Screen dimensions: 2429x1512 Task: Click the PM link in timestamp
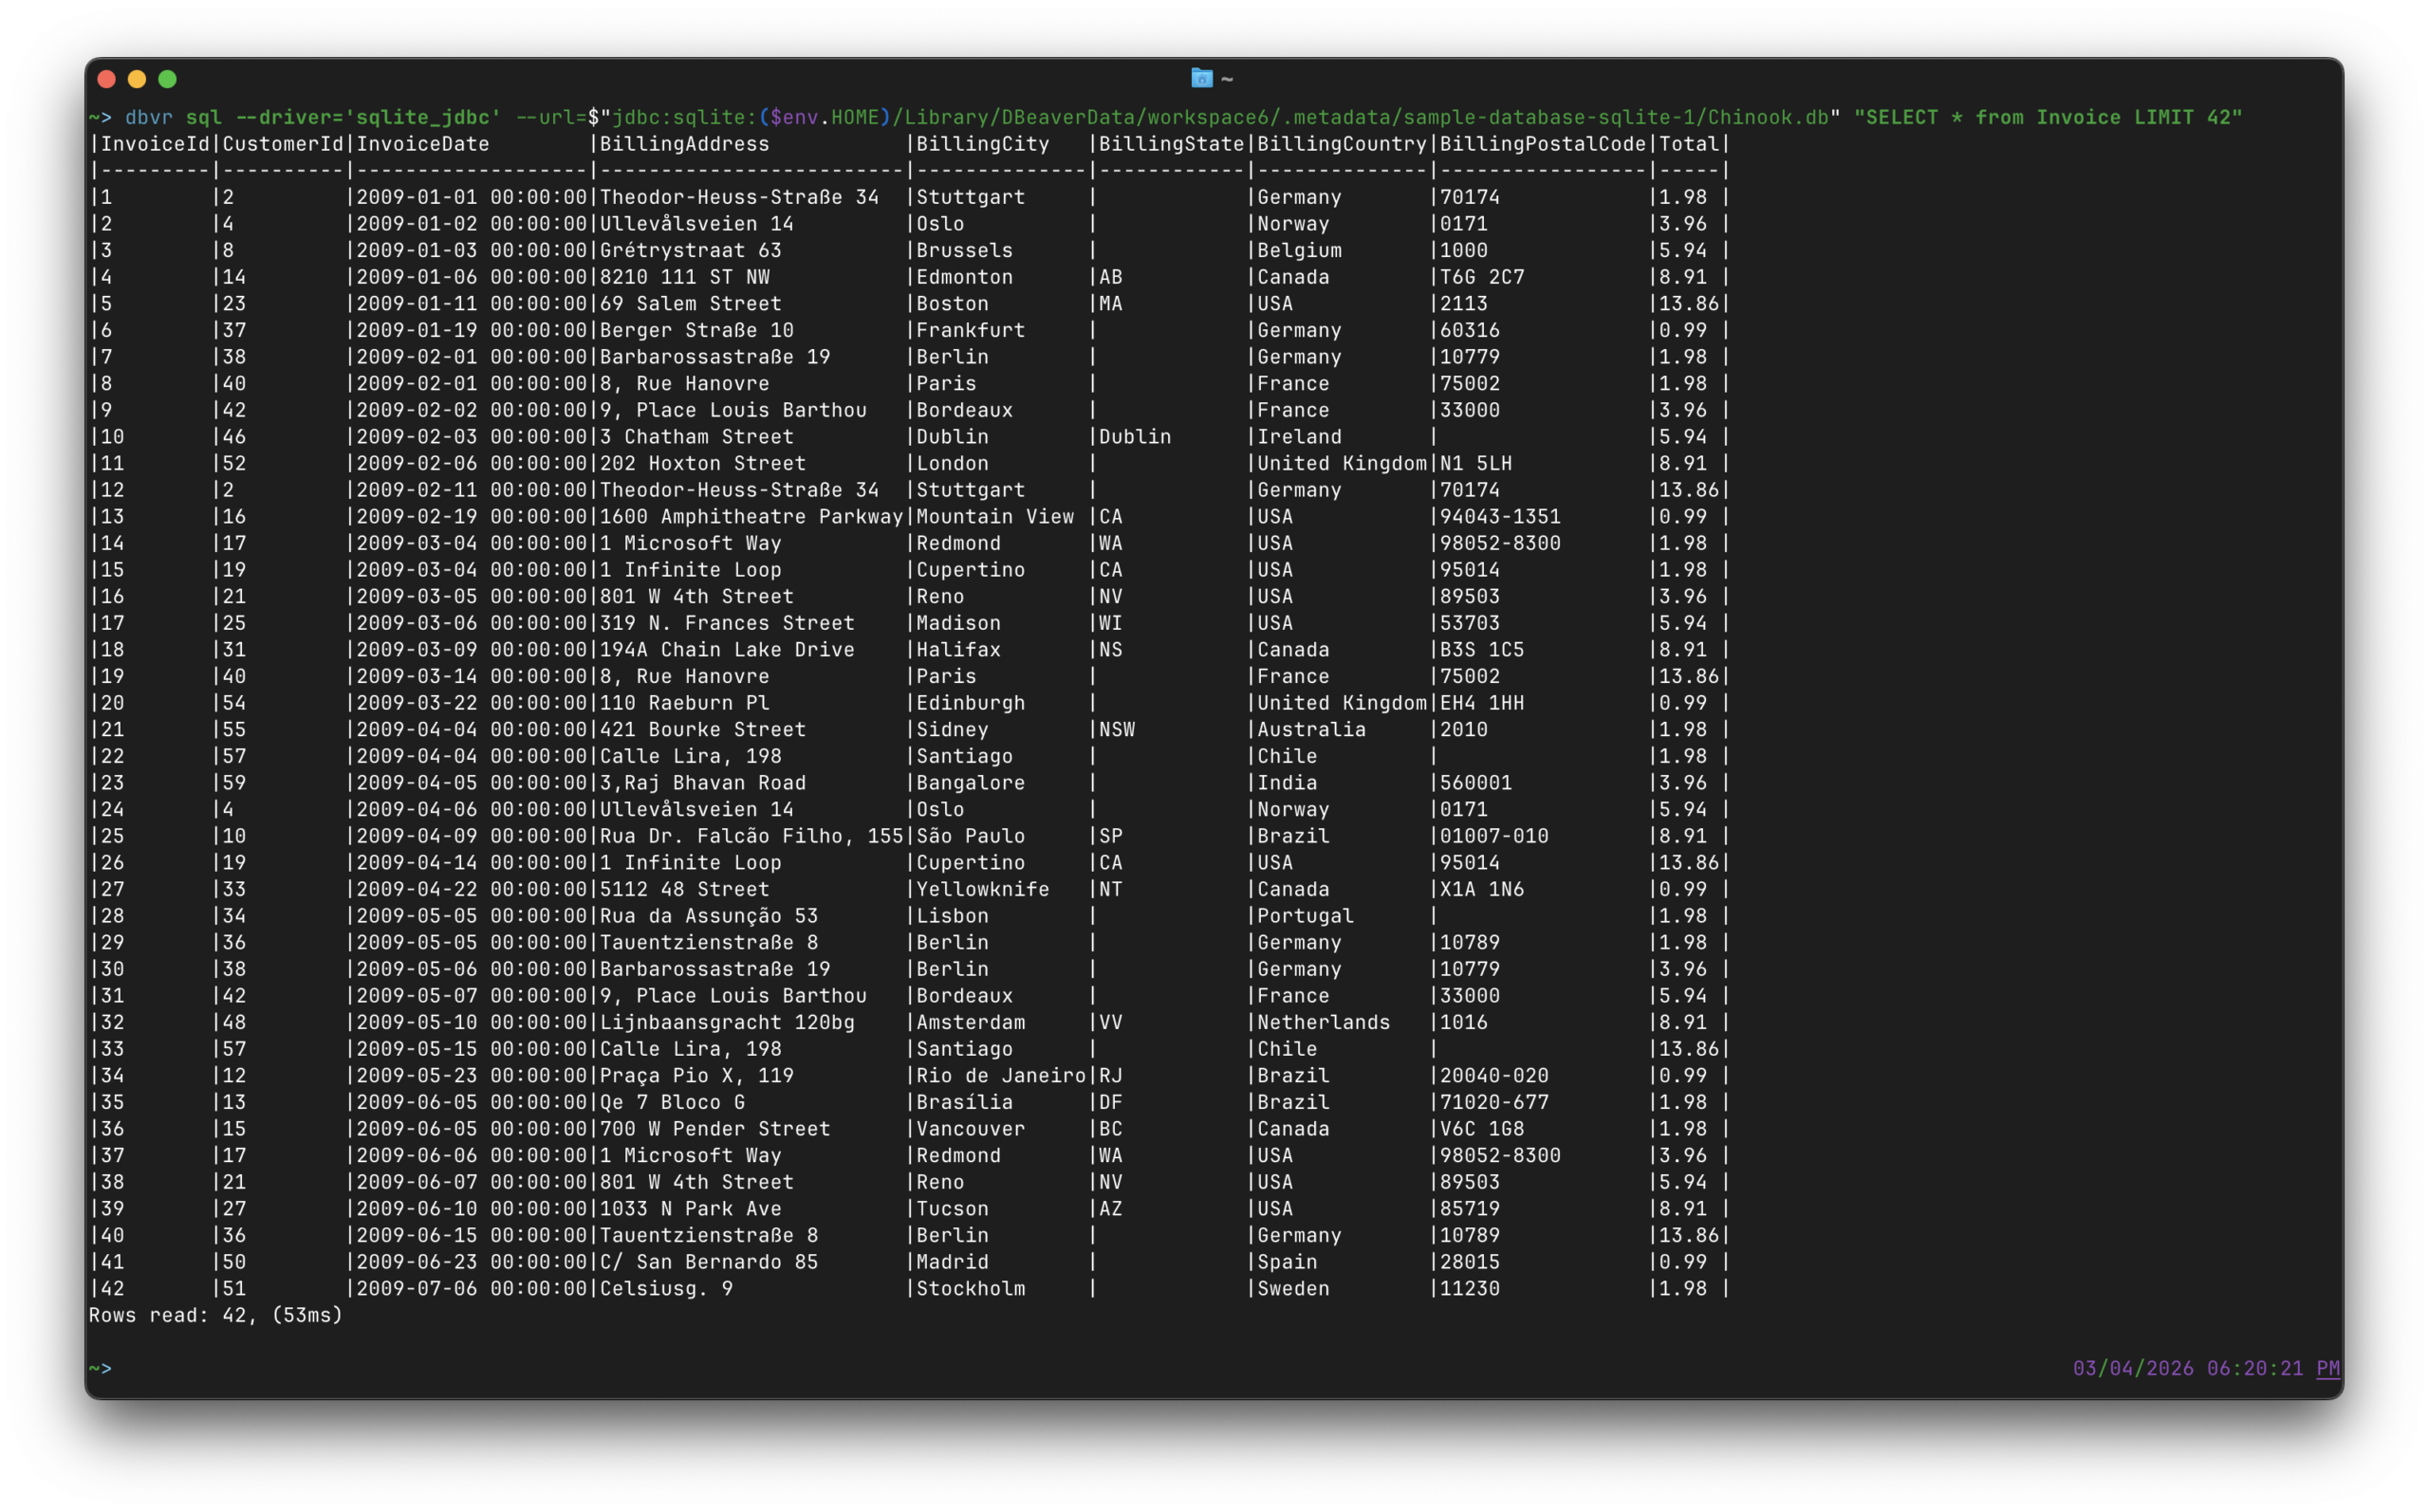2327,1368
